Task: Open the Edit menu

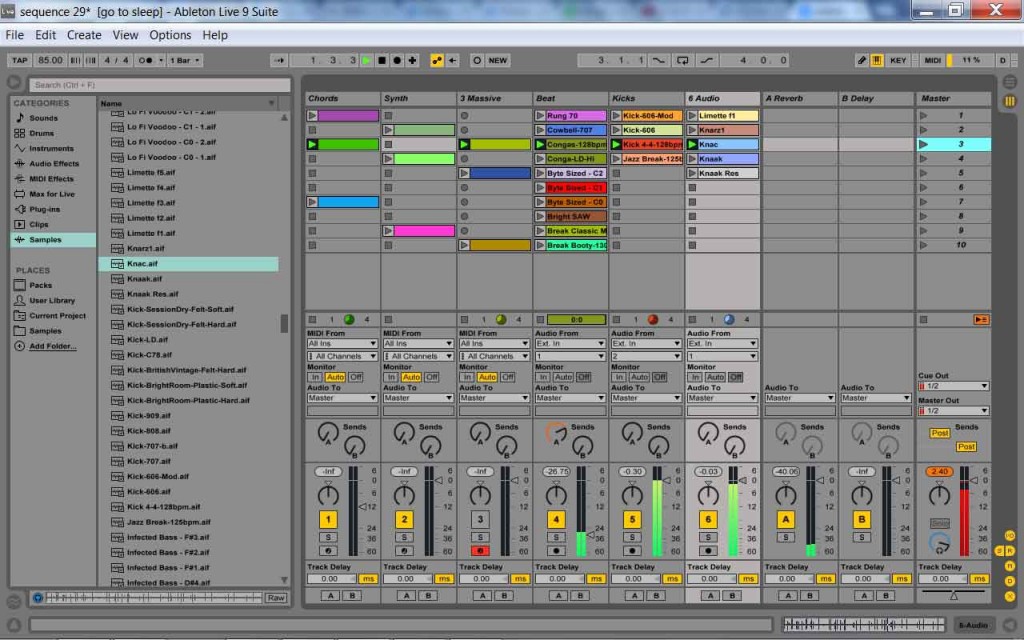Action: pos(45,35)
